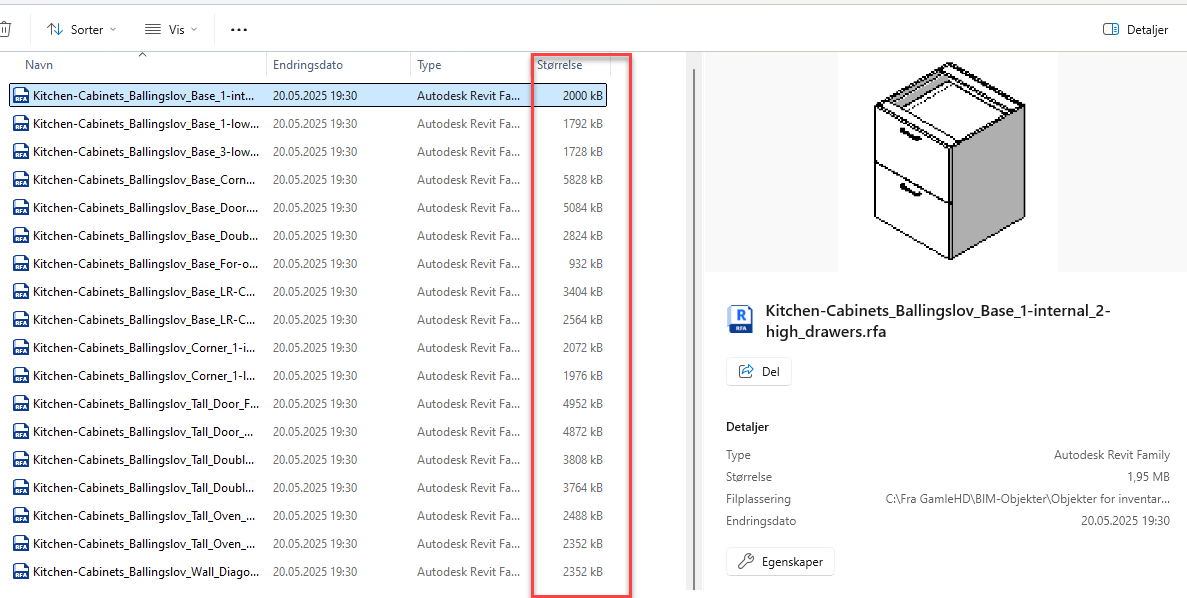Image resolution: width=1187 pixels, height=598 pixels.
Task: Click the 4952 kB size cell
Action: [x=583, y=403]
